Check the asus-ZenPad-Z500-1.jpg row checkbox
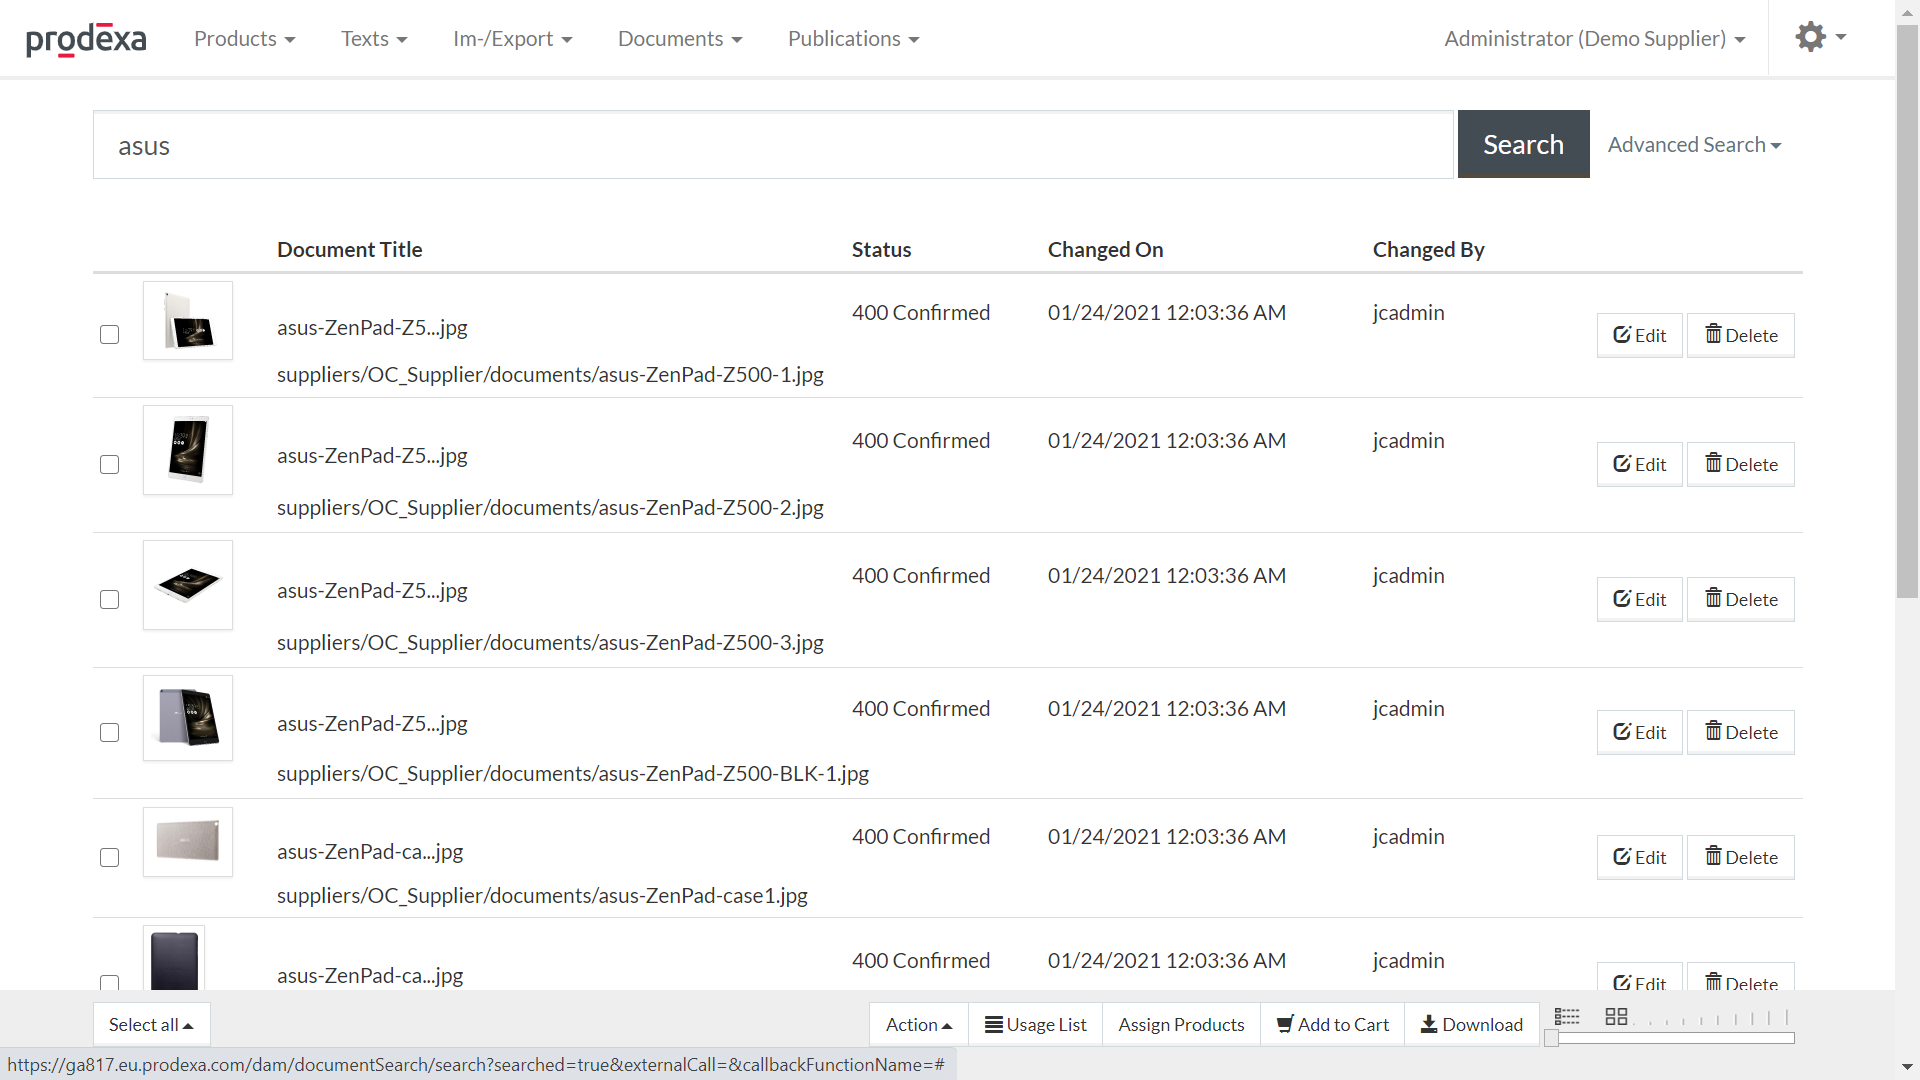The width and height of the screenshot is (1920, 1080). (x=110, y=335)
